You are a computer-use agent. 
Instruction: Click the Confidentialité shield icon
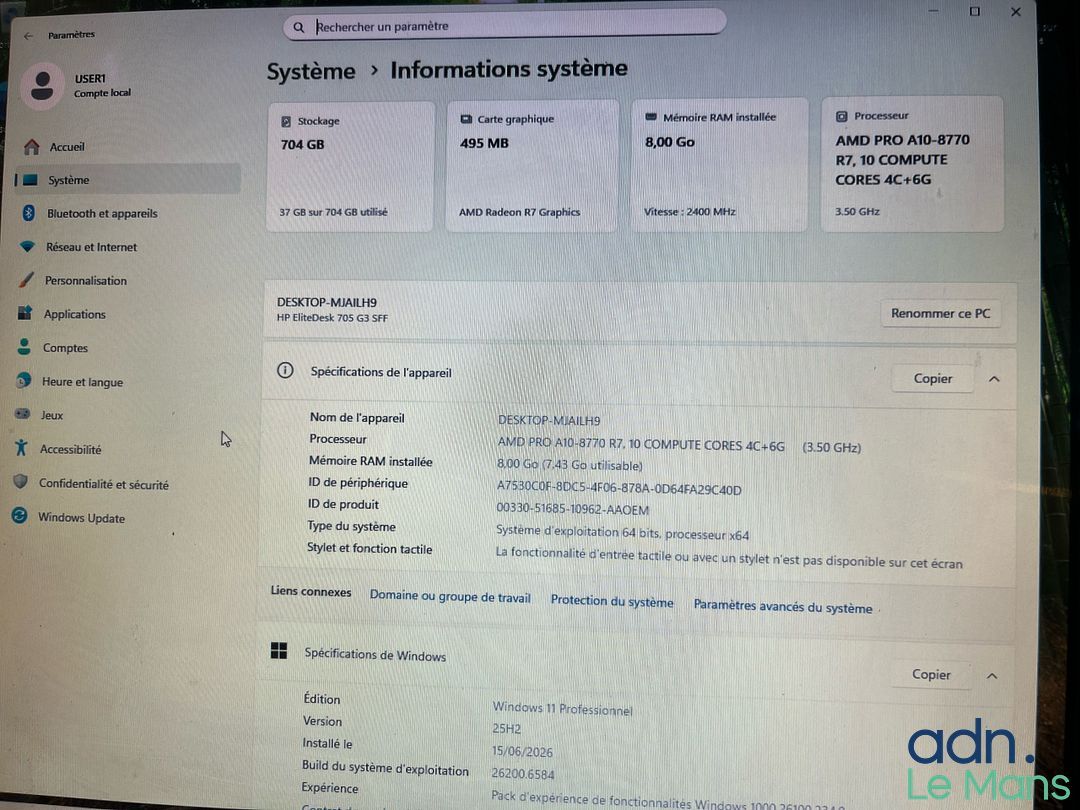(21, 481)
